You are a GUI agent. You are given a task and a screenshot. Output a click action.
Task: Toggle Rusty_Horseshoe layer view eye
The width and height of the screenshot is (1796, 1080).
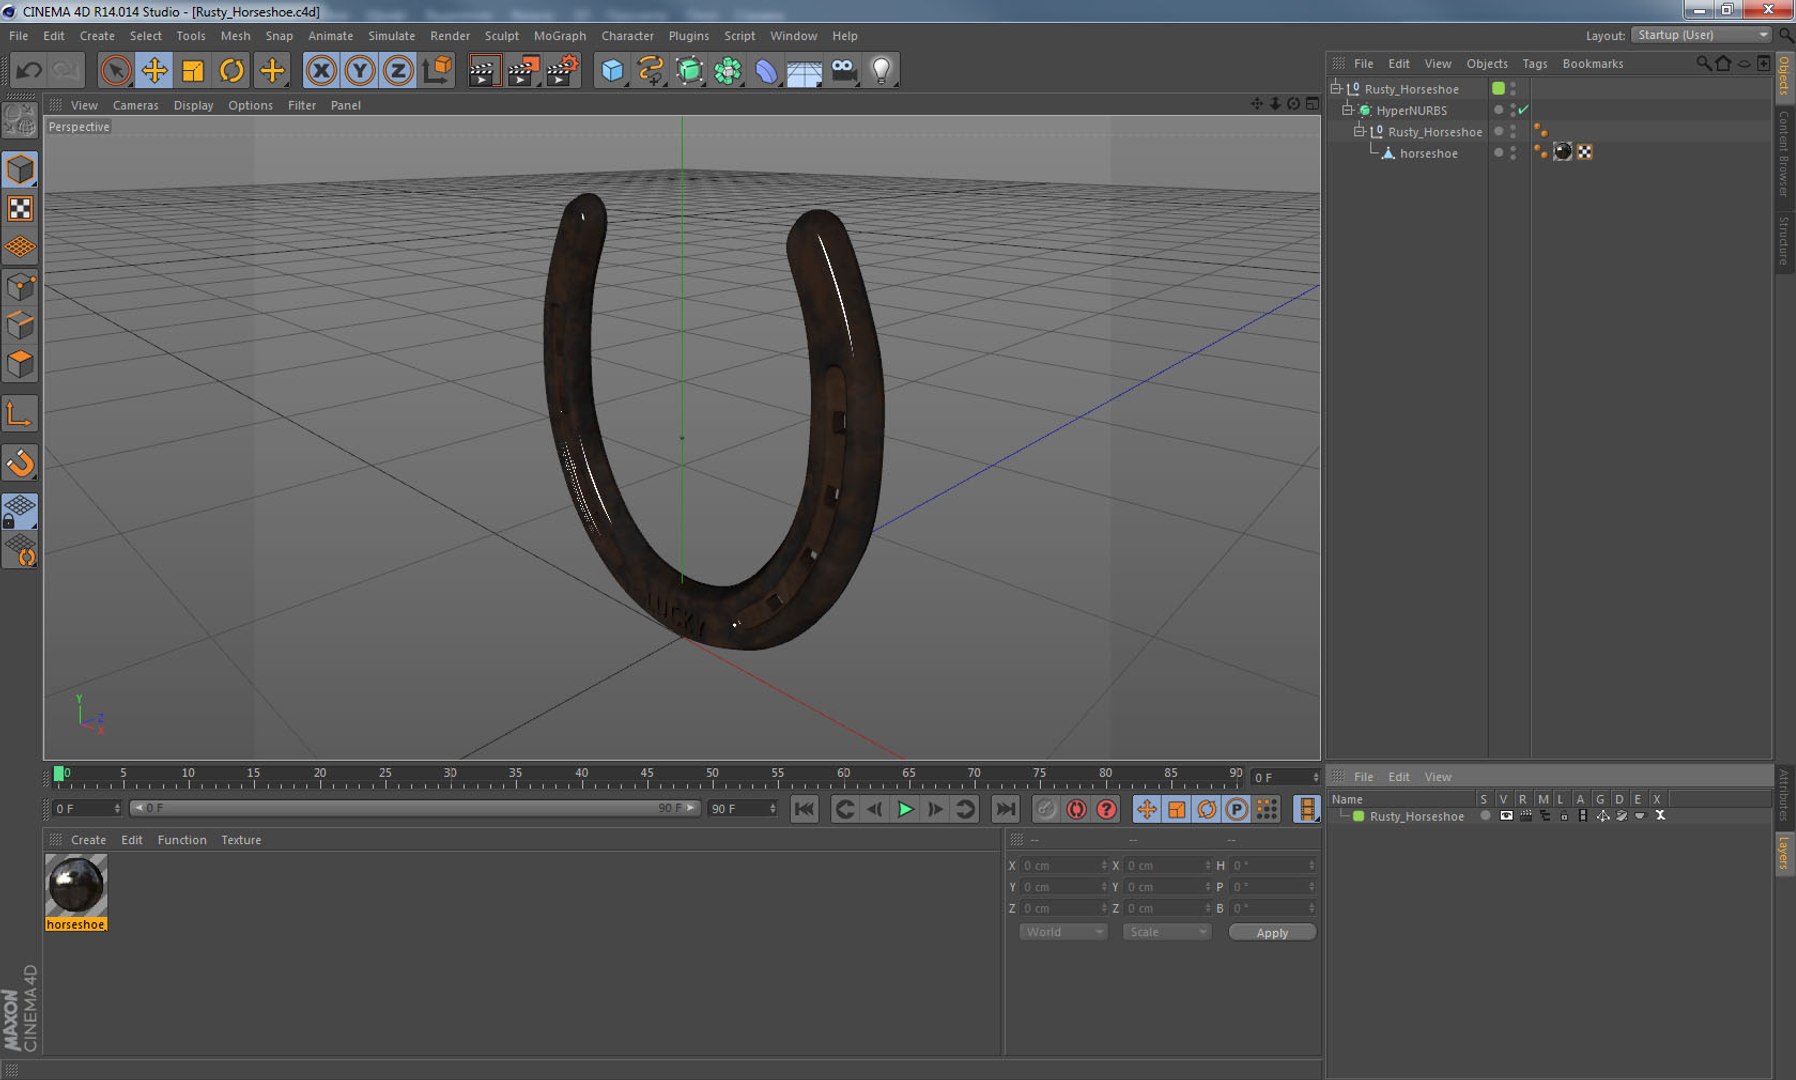point(1506,816)
